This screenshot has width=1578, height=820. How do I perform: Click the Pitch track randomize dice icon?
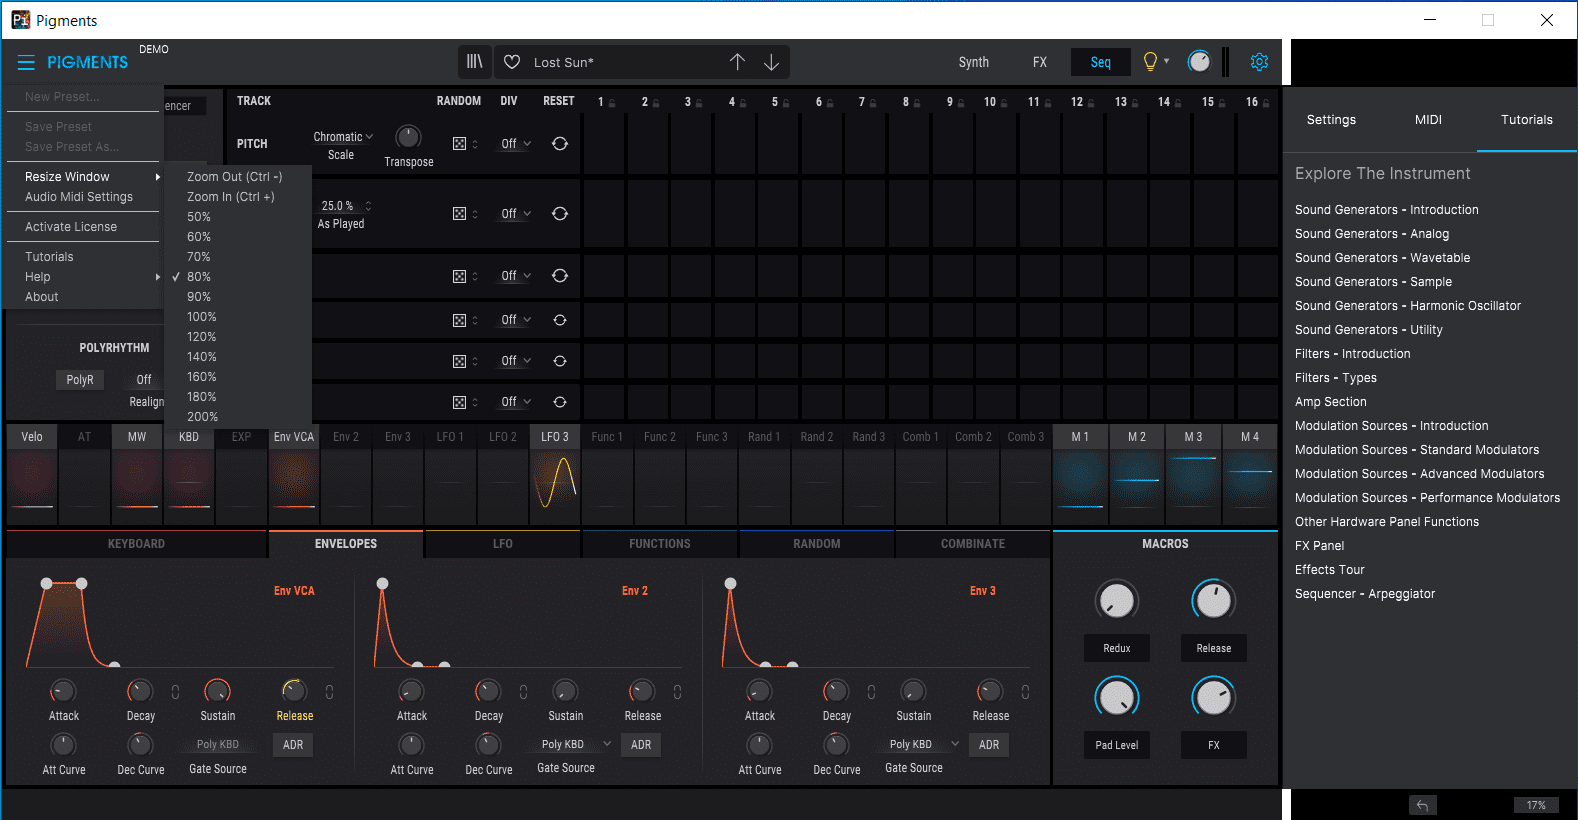459,144
